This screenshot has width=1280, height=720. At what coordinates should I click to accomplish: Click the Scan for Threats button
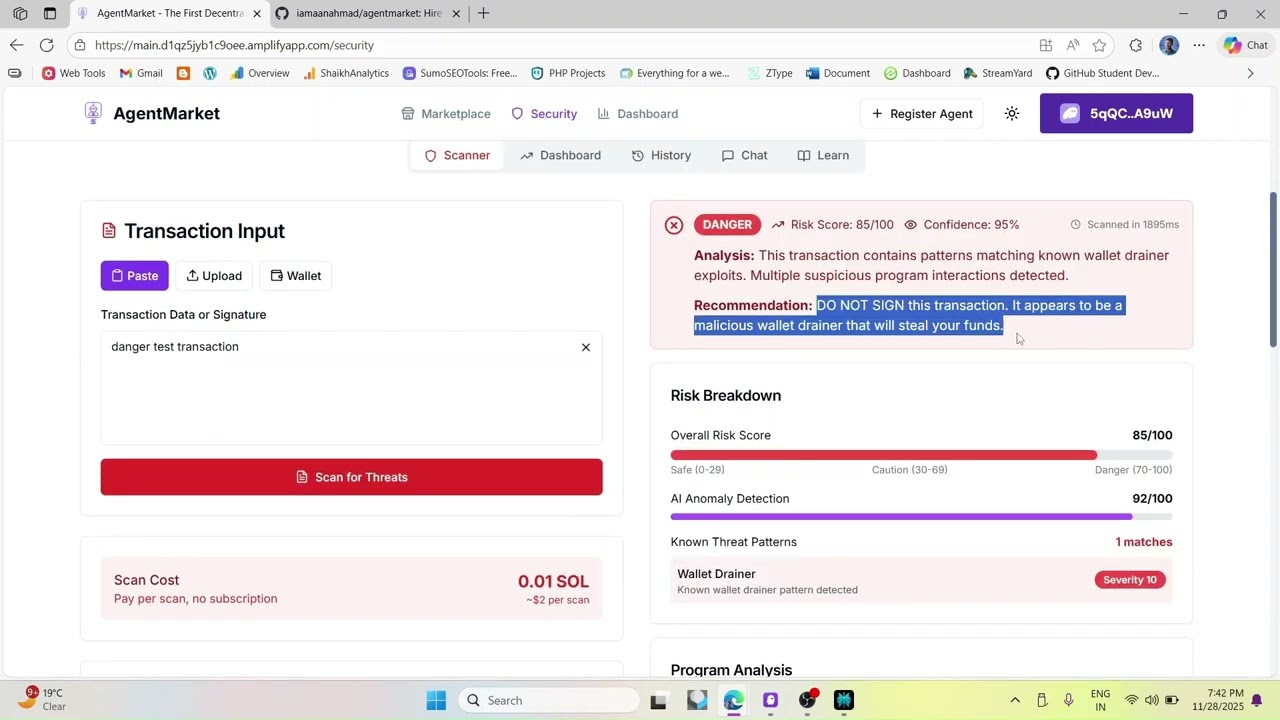pos(351,477)
